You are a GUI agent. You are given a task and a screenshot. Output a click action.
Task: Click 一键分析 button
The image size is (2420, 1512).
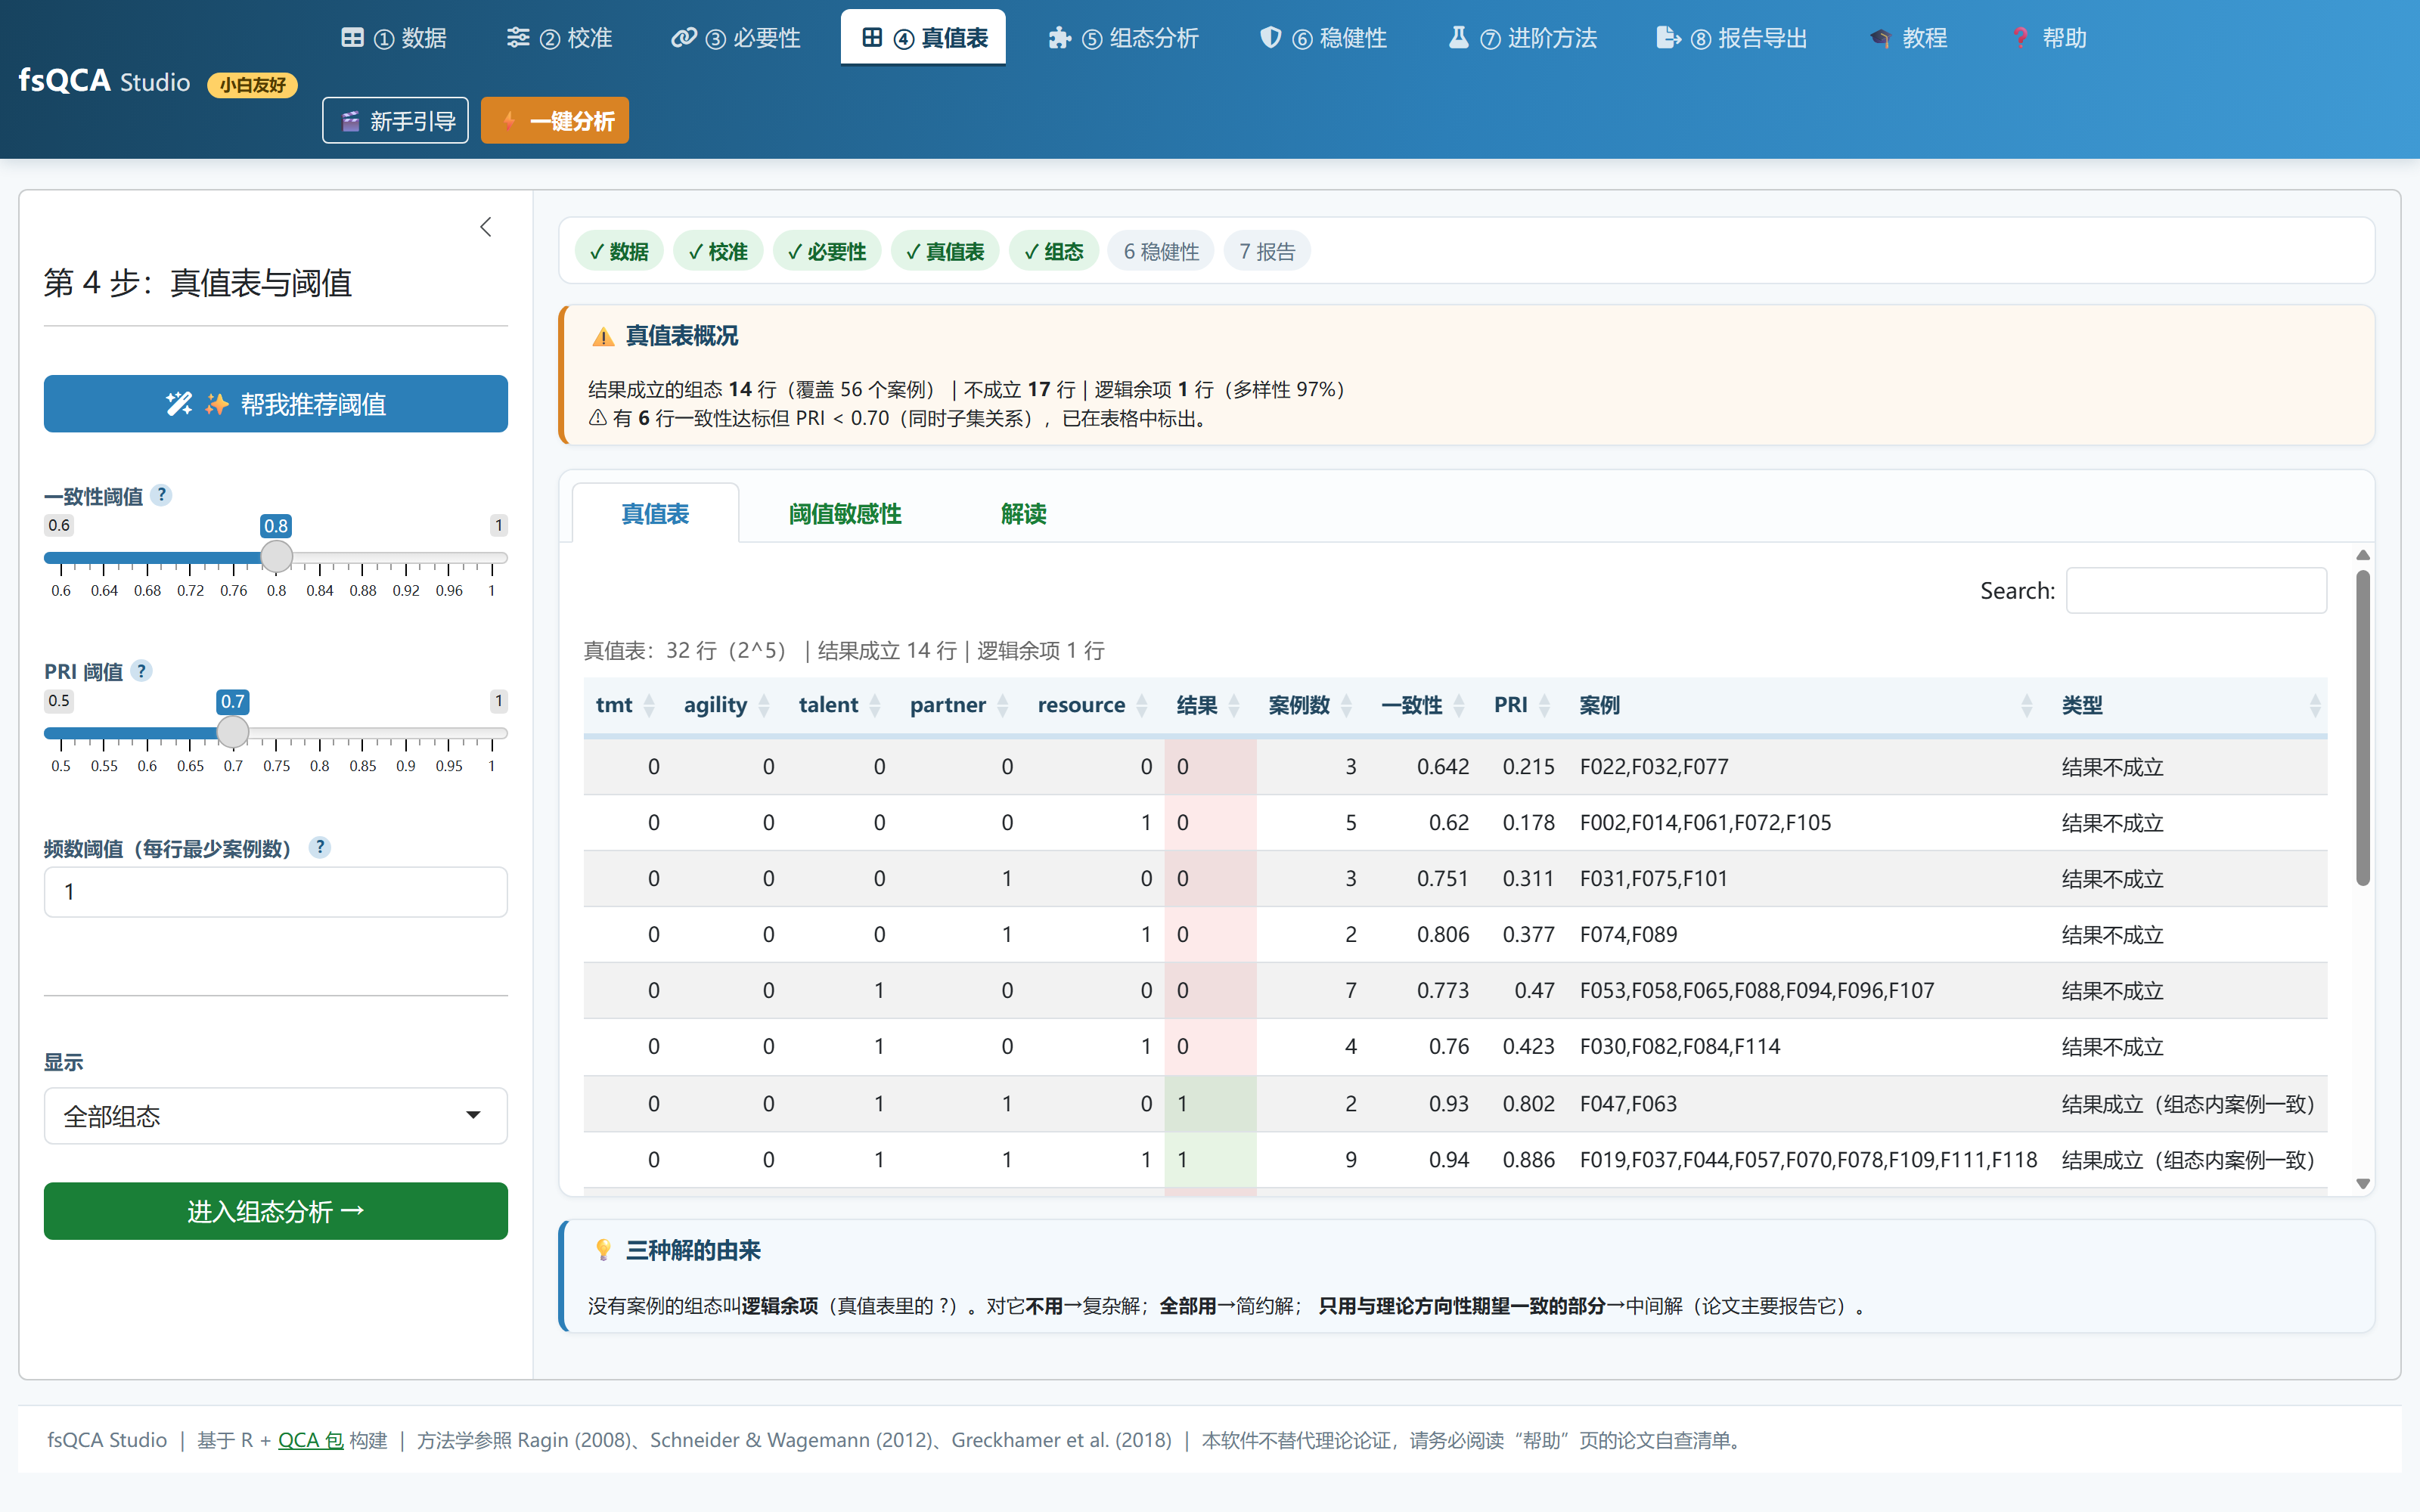coord(555,121)
